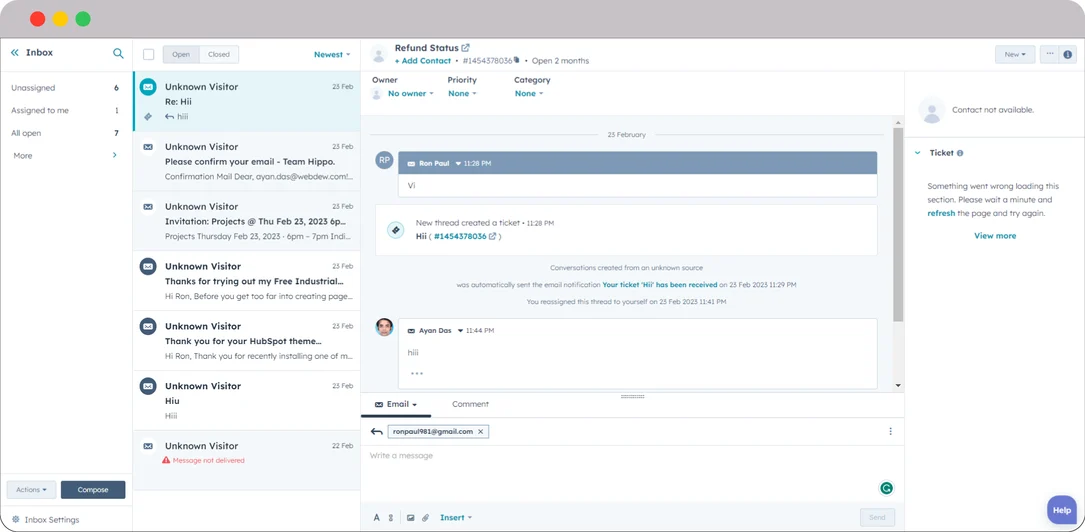Screen dimensions: 1085x532
Task: Click Ayan Das avatar photo
Action: tap(384, 327)
